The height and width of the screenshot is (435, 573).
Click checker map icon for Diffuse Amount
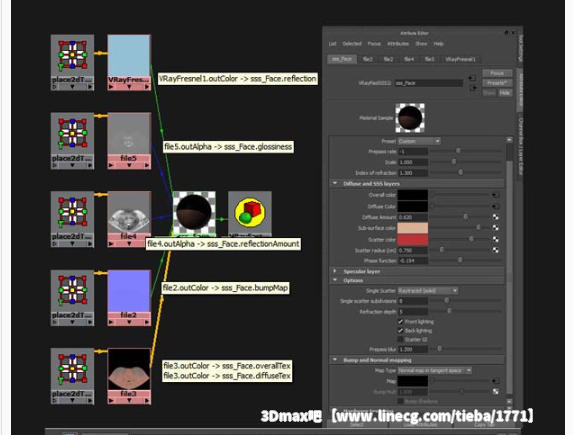coord(495,217)
